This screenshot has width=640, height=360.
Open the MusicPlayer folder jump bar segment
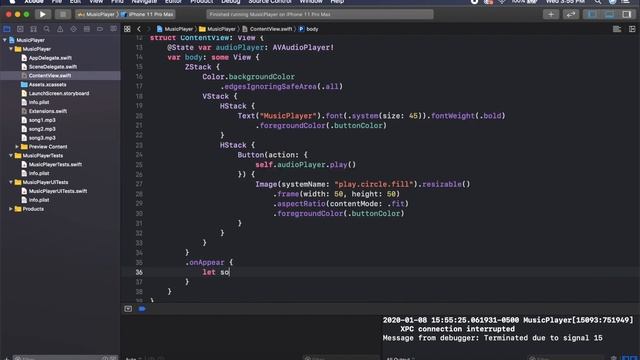pyautogui.click(x=217, y=29)
